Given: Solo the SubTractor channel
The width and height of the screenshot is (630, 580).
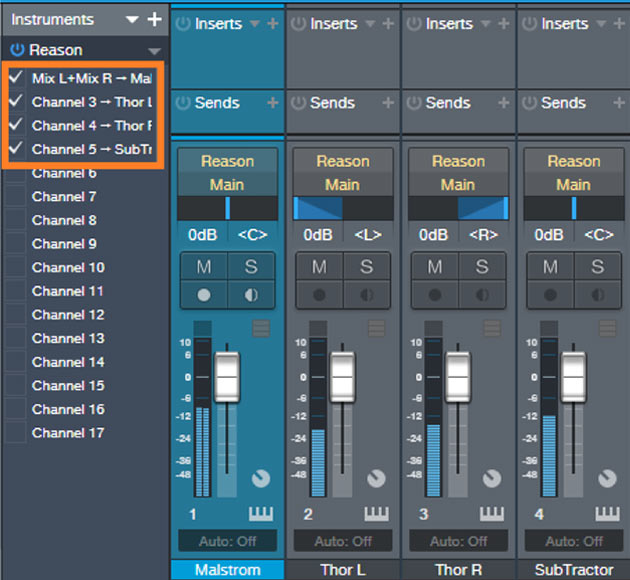Looking at the screenshot, I should [x=596, y=267].
